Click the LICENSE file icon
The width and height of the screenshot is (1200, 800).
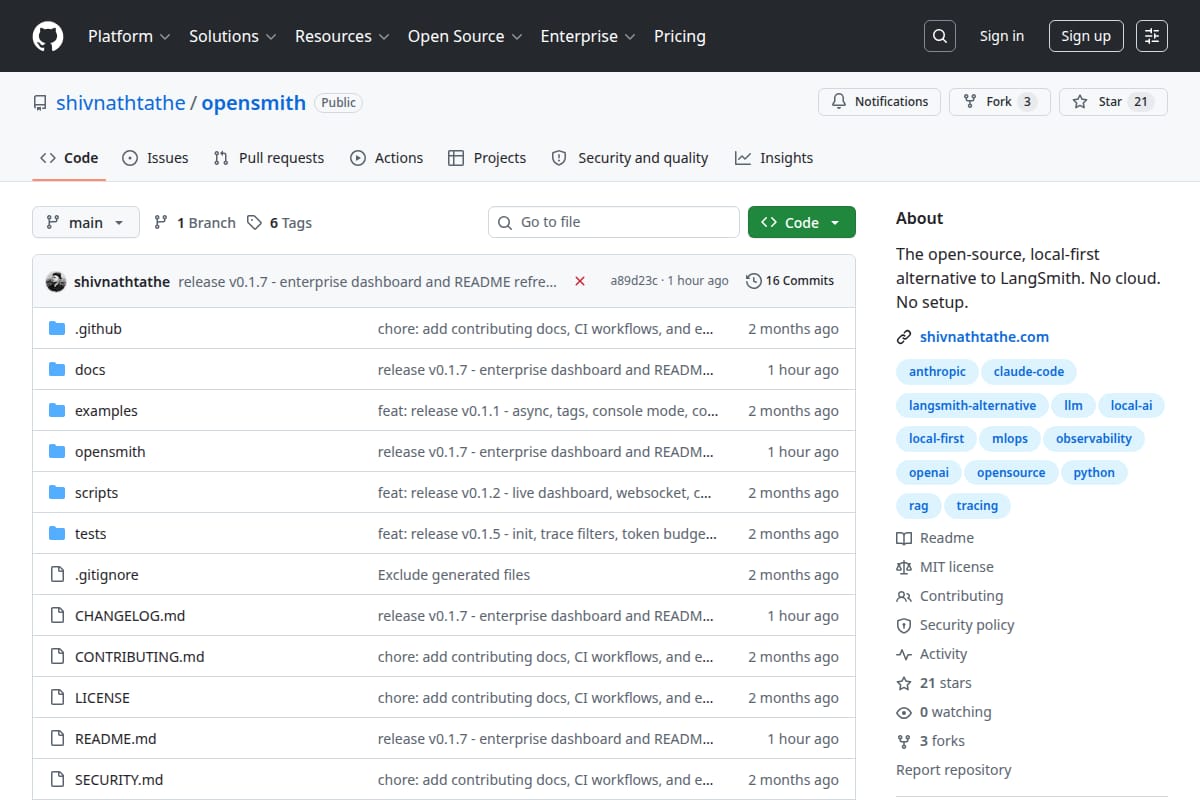[x=57, y=698]
